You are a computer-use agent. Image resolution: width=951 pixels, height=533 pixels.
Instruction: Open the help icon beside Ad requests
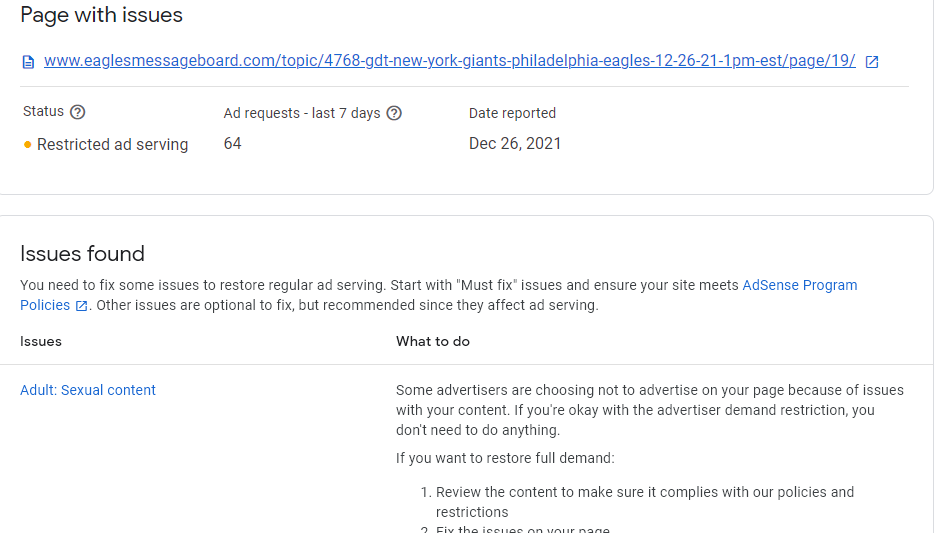[x=394, y=113]
